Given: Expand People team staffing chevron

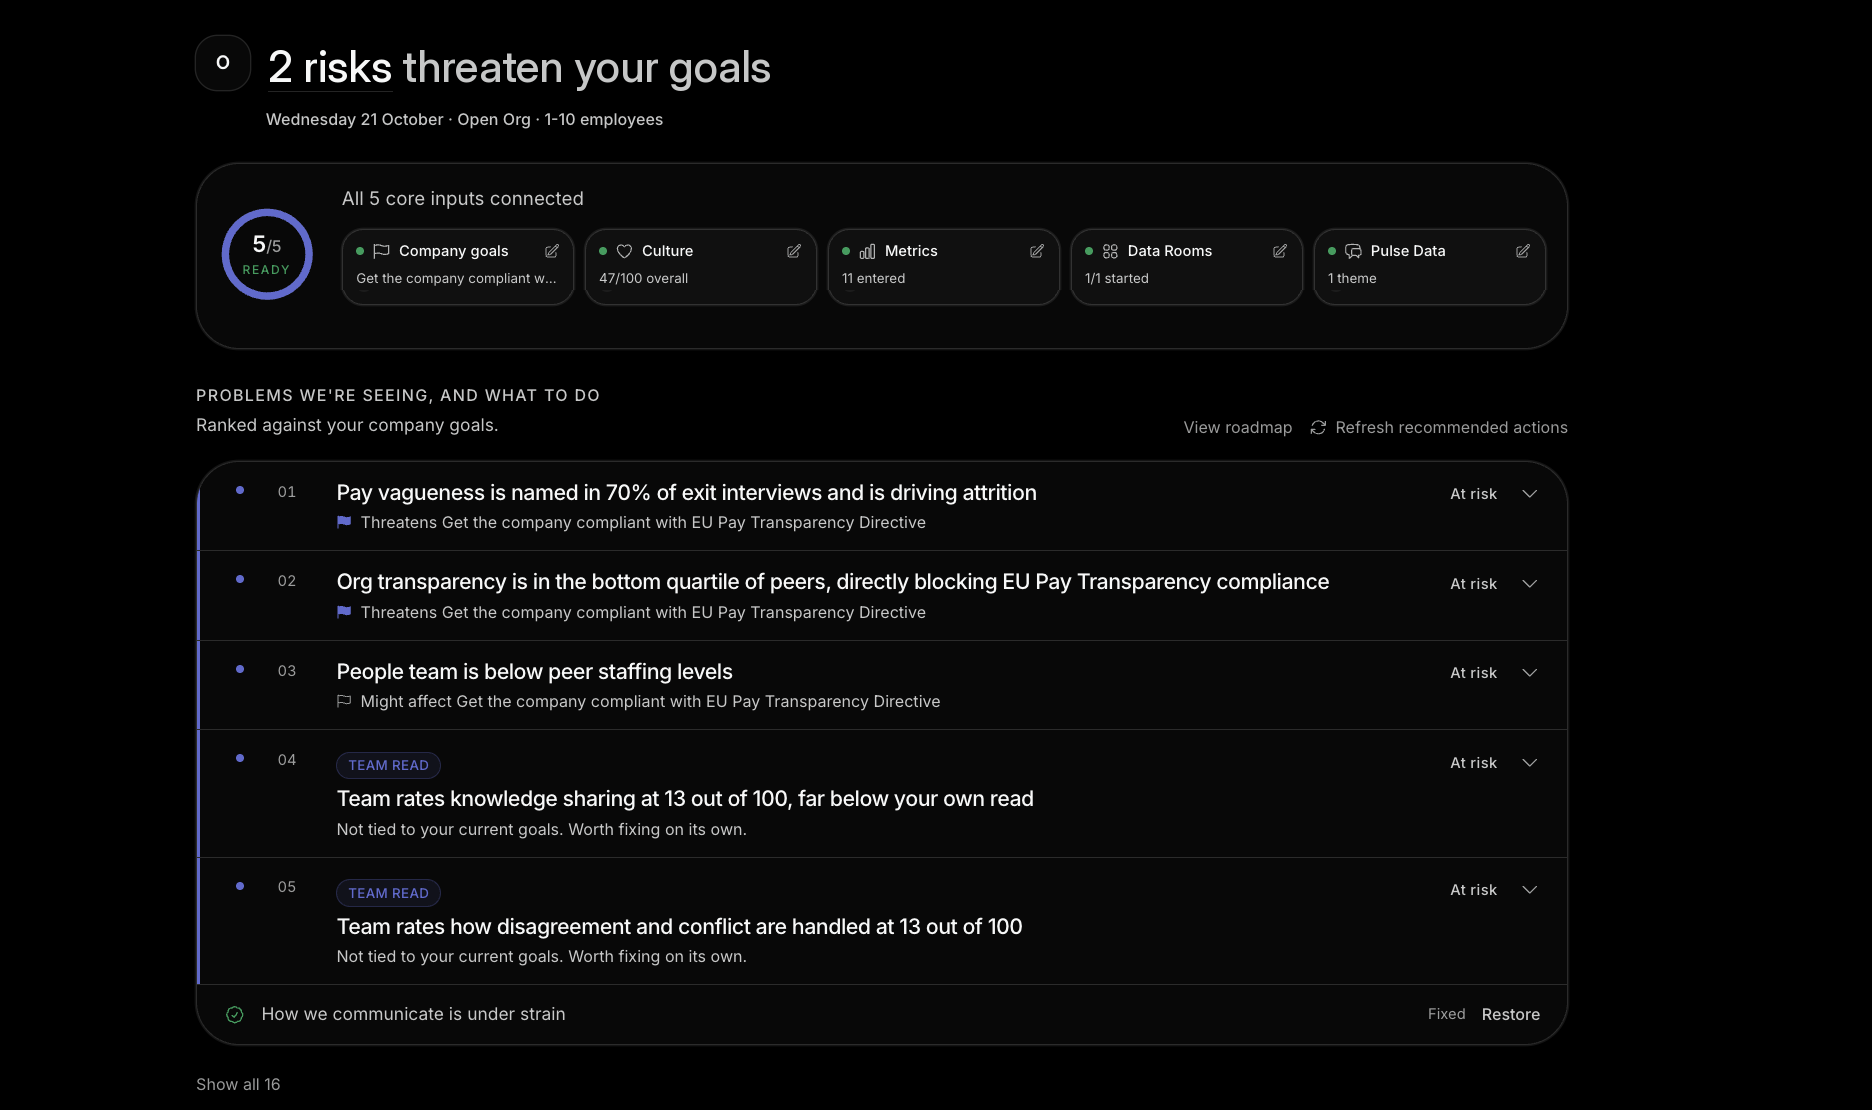Looking at the screenshot, I should pos(1529,673).
